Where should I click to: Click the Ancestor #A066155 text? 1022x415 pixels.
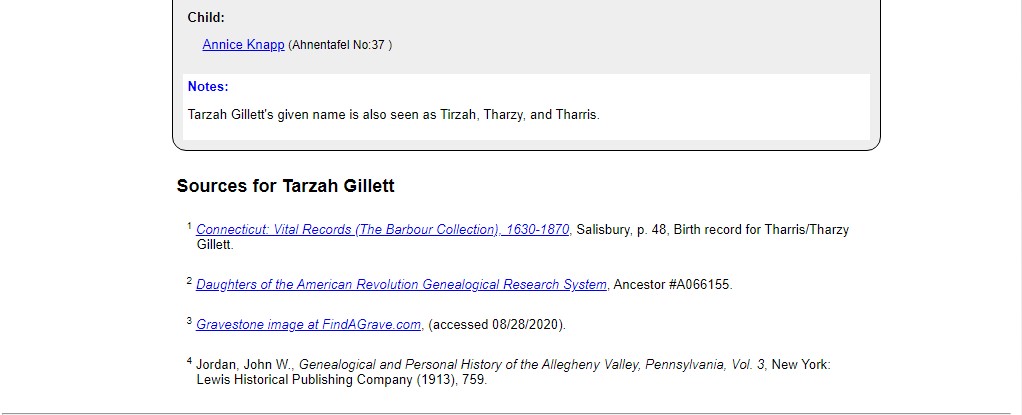tap(673, 284)
